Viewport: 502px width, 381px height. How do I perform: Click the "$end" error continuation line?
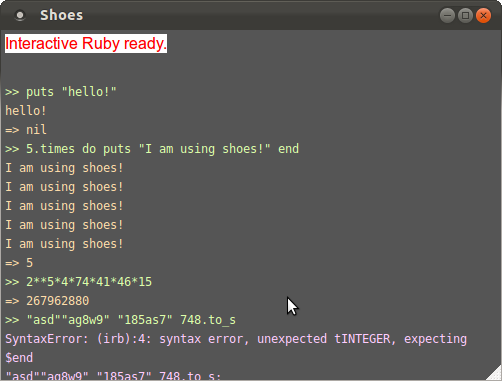tap(19, 358)
